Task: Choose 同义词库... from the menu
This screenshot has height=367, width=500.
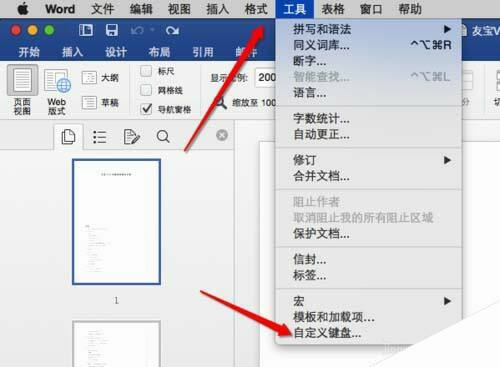Action: (x=369, y=45)
